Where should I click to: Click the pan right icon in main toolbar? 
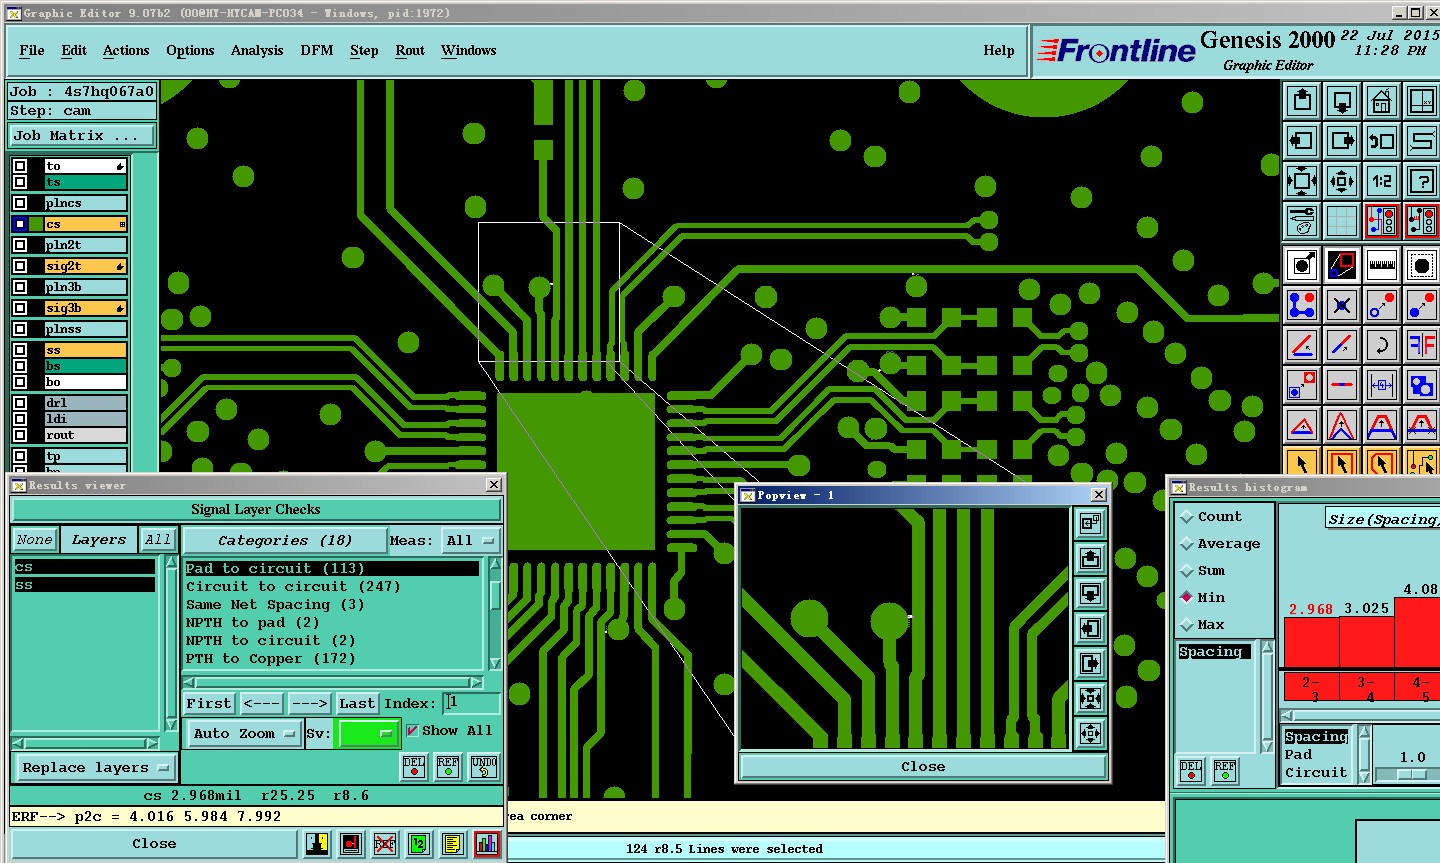(1342, 141)
